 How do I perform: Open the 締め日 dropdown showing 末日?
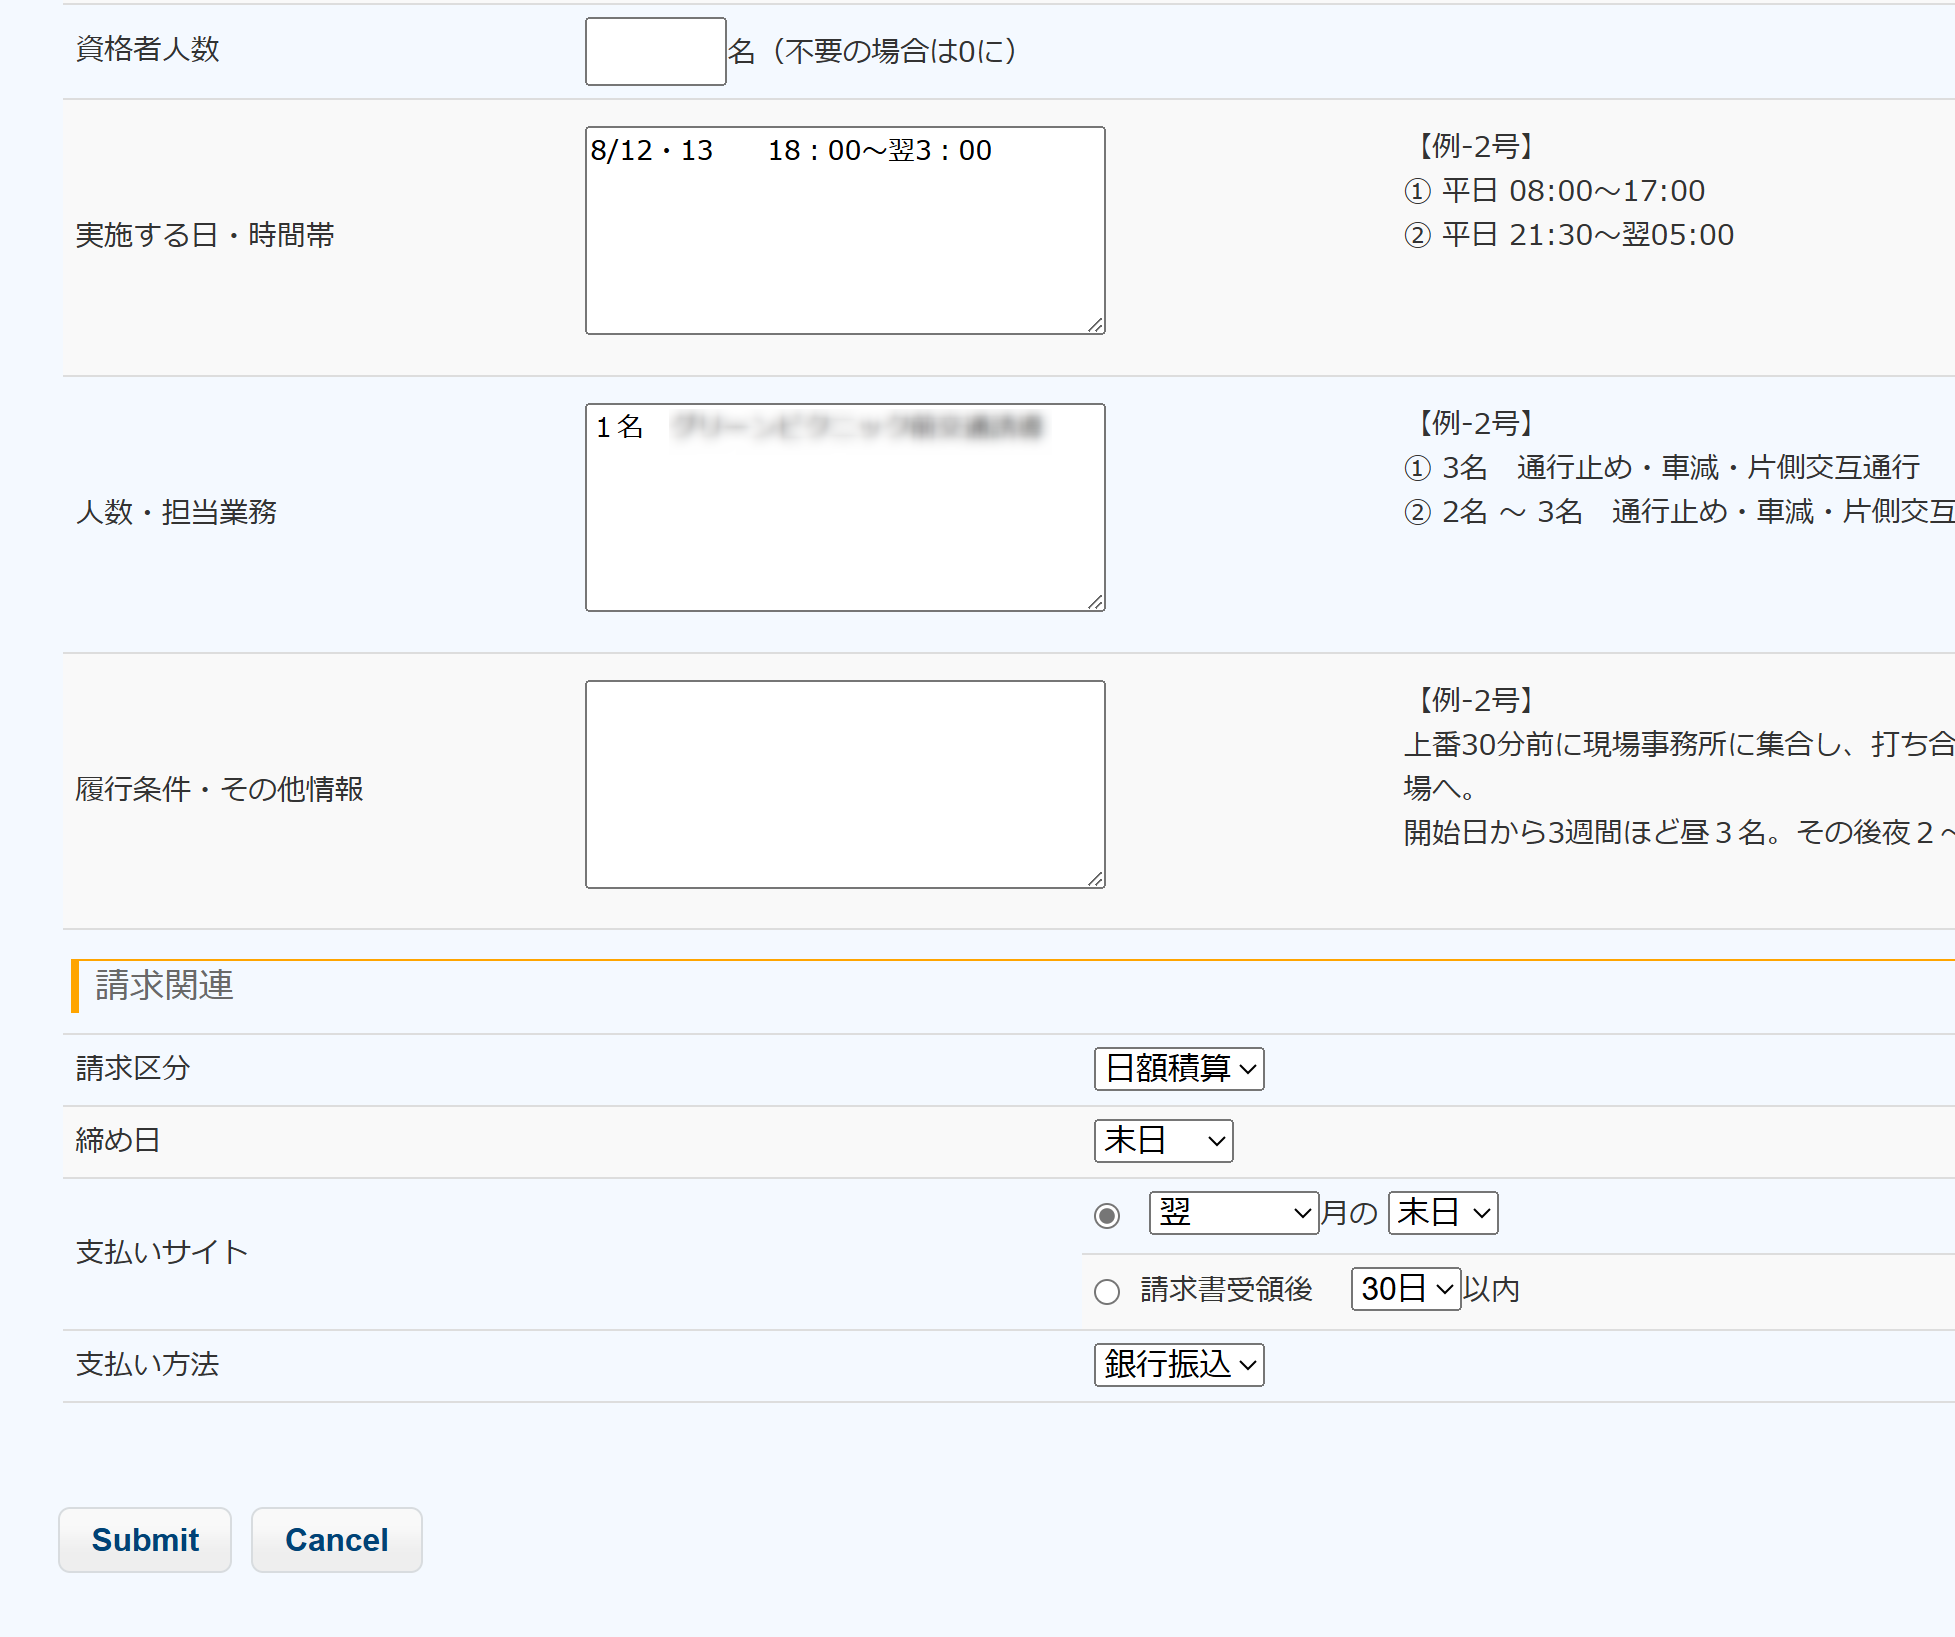click(x=1163, y=1141)
